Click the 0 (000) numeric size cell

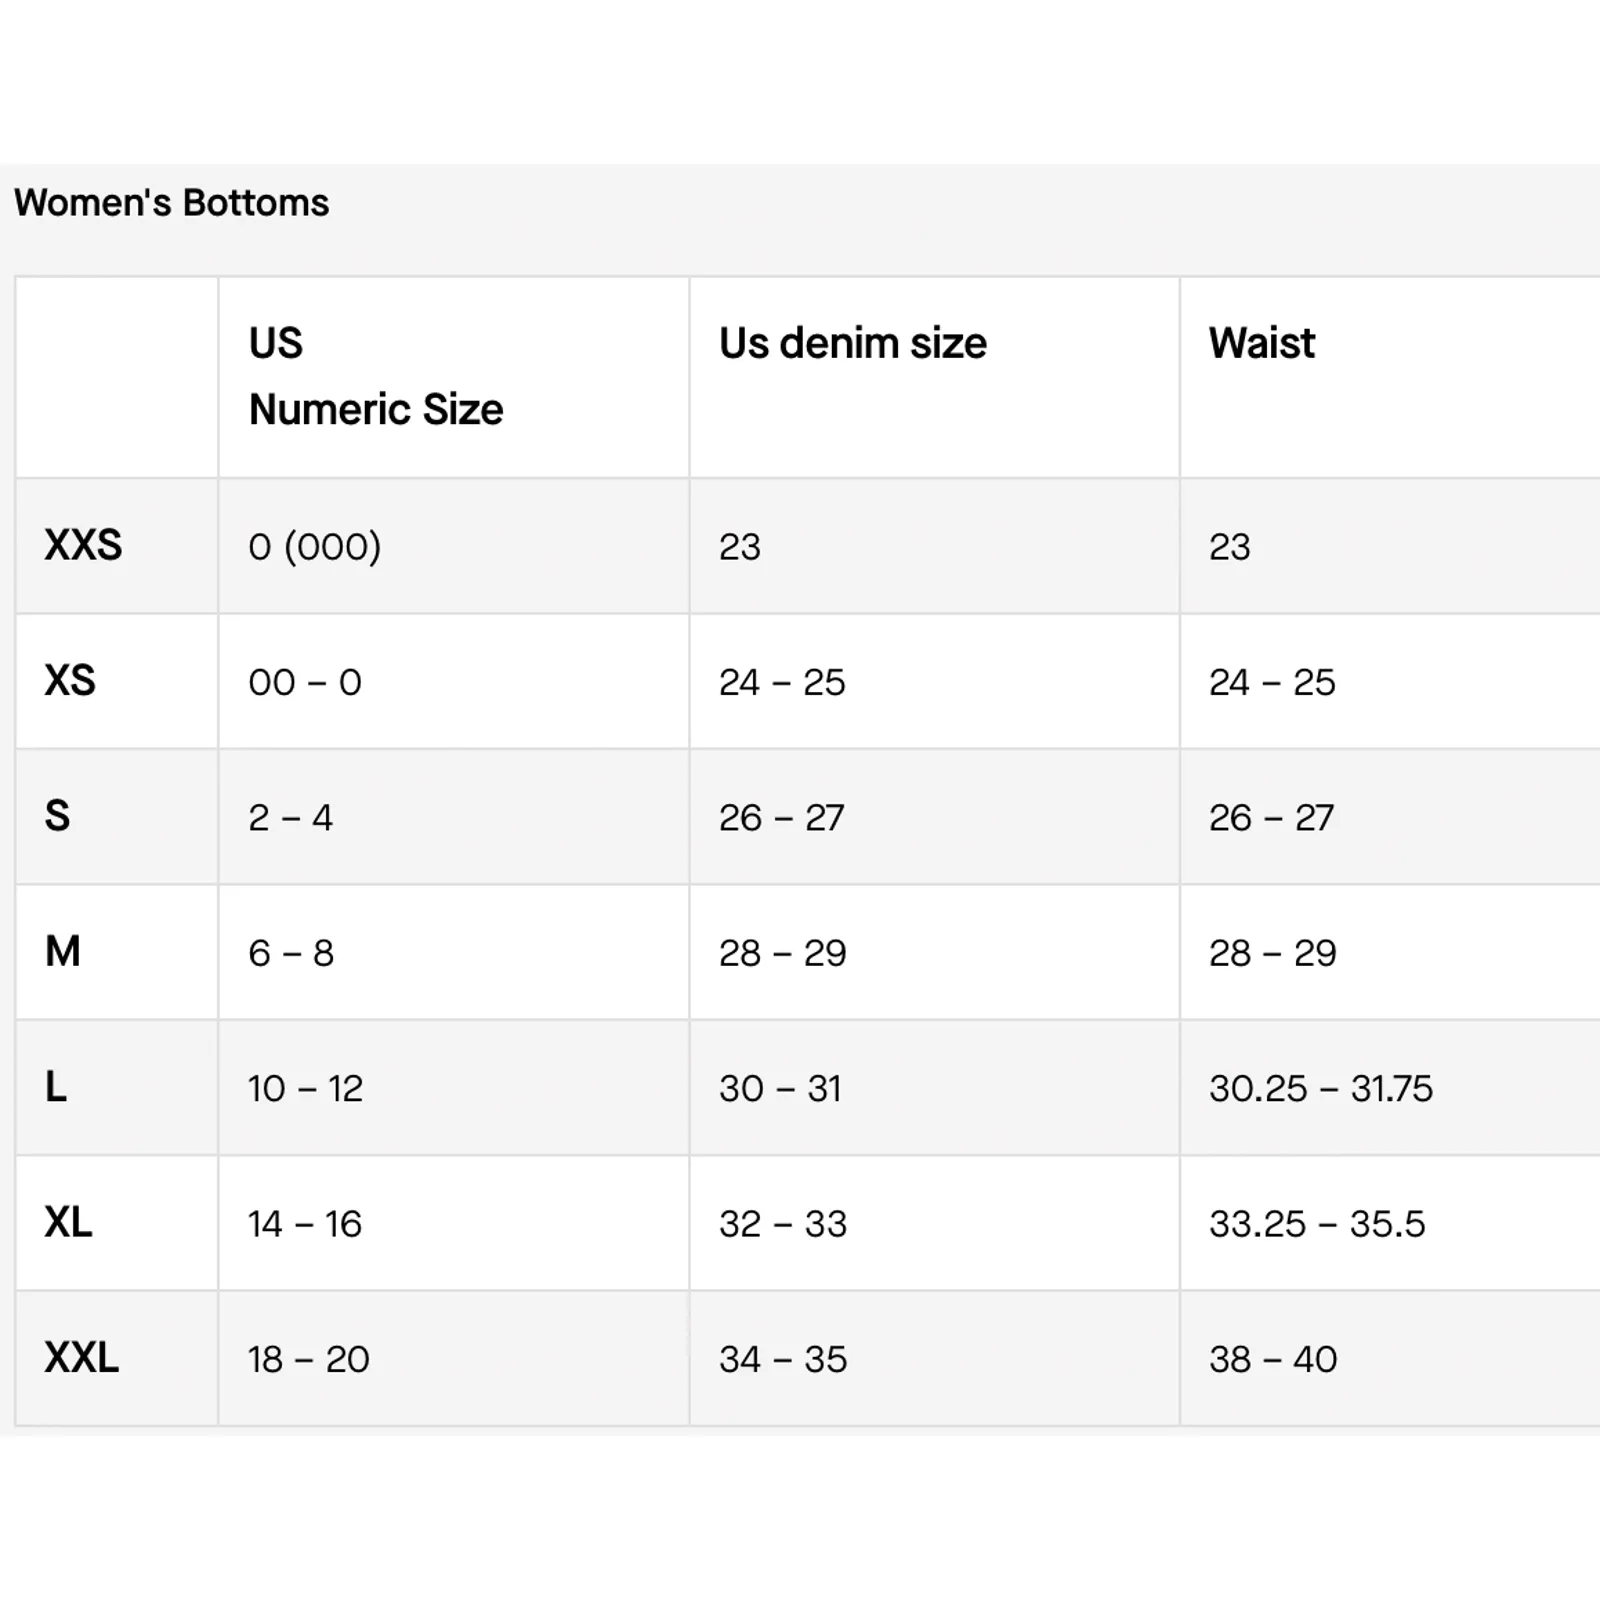click(x=315, y=547)
